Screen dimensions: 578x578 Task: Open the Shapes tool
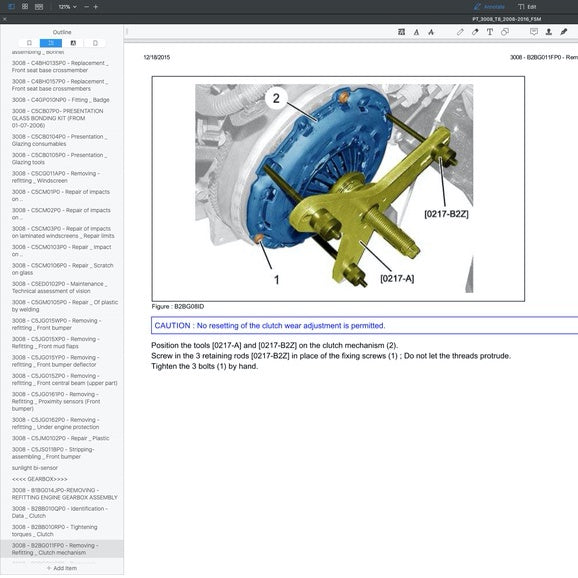[505, 32]
